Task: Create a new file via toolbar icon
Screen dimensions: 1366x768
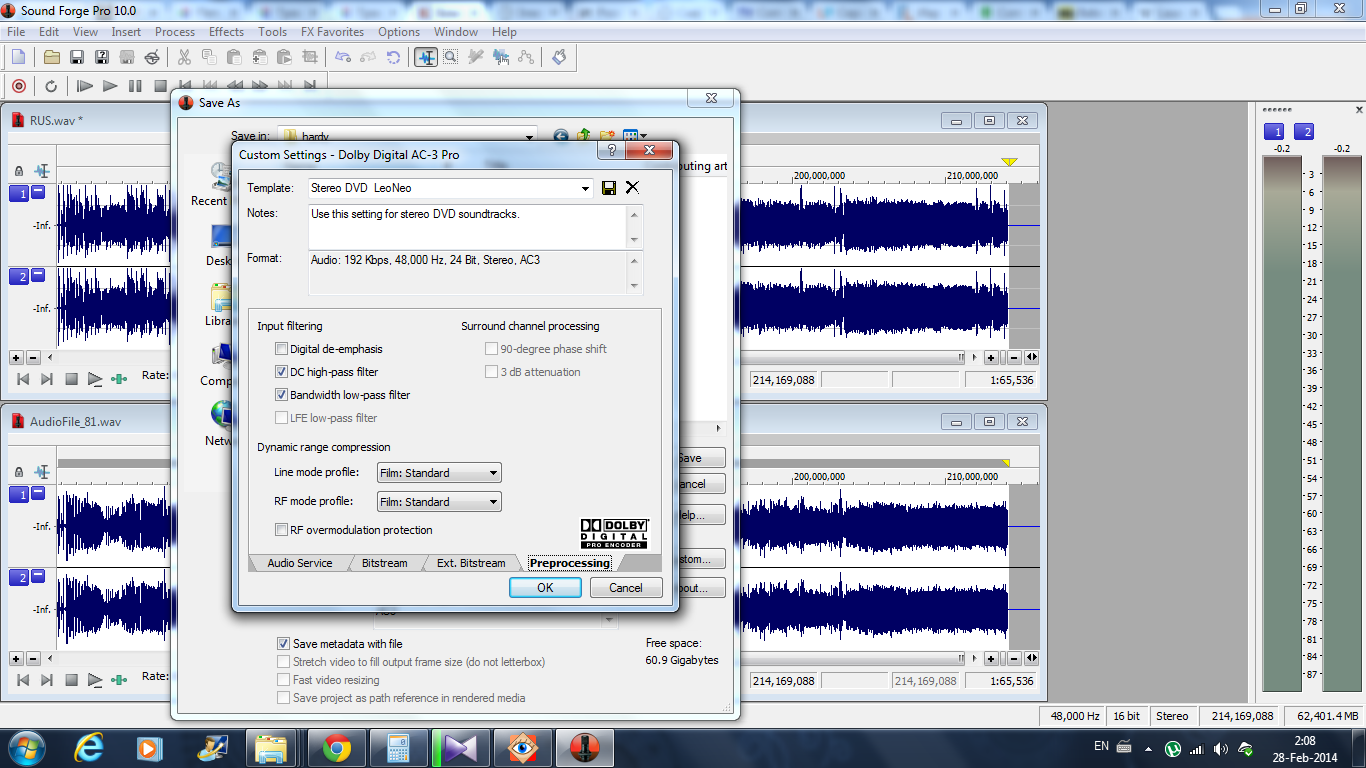Action: tap(18, 57)
